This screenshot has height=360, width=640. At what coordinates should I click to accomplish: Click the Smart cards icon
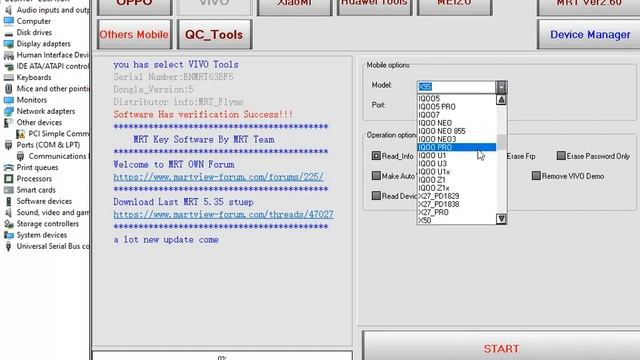pos(9,190)
